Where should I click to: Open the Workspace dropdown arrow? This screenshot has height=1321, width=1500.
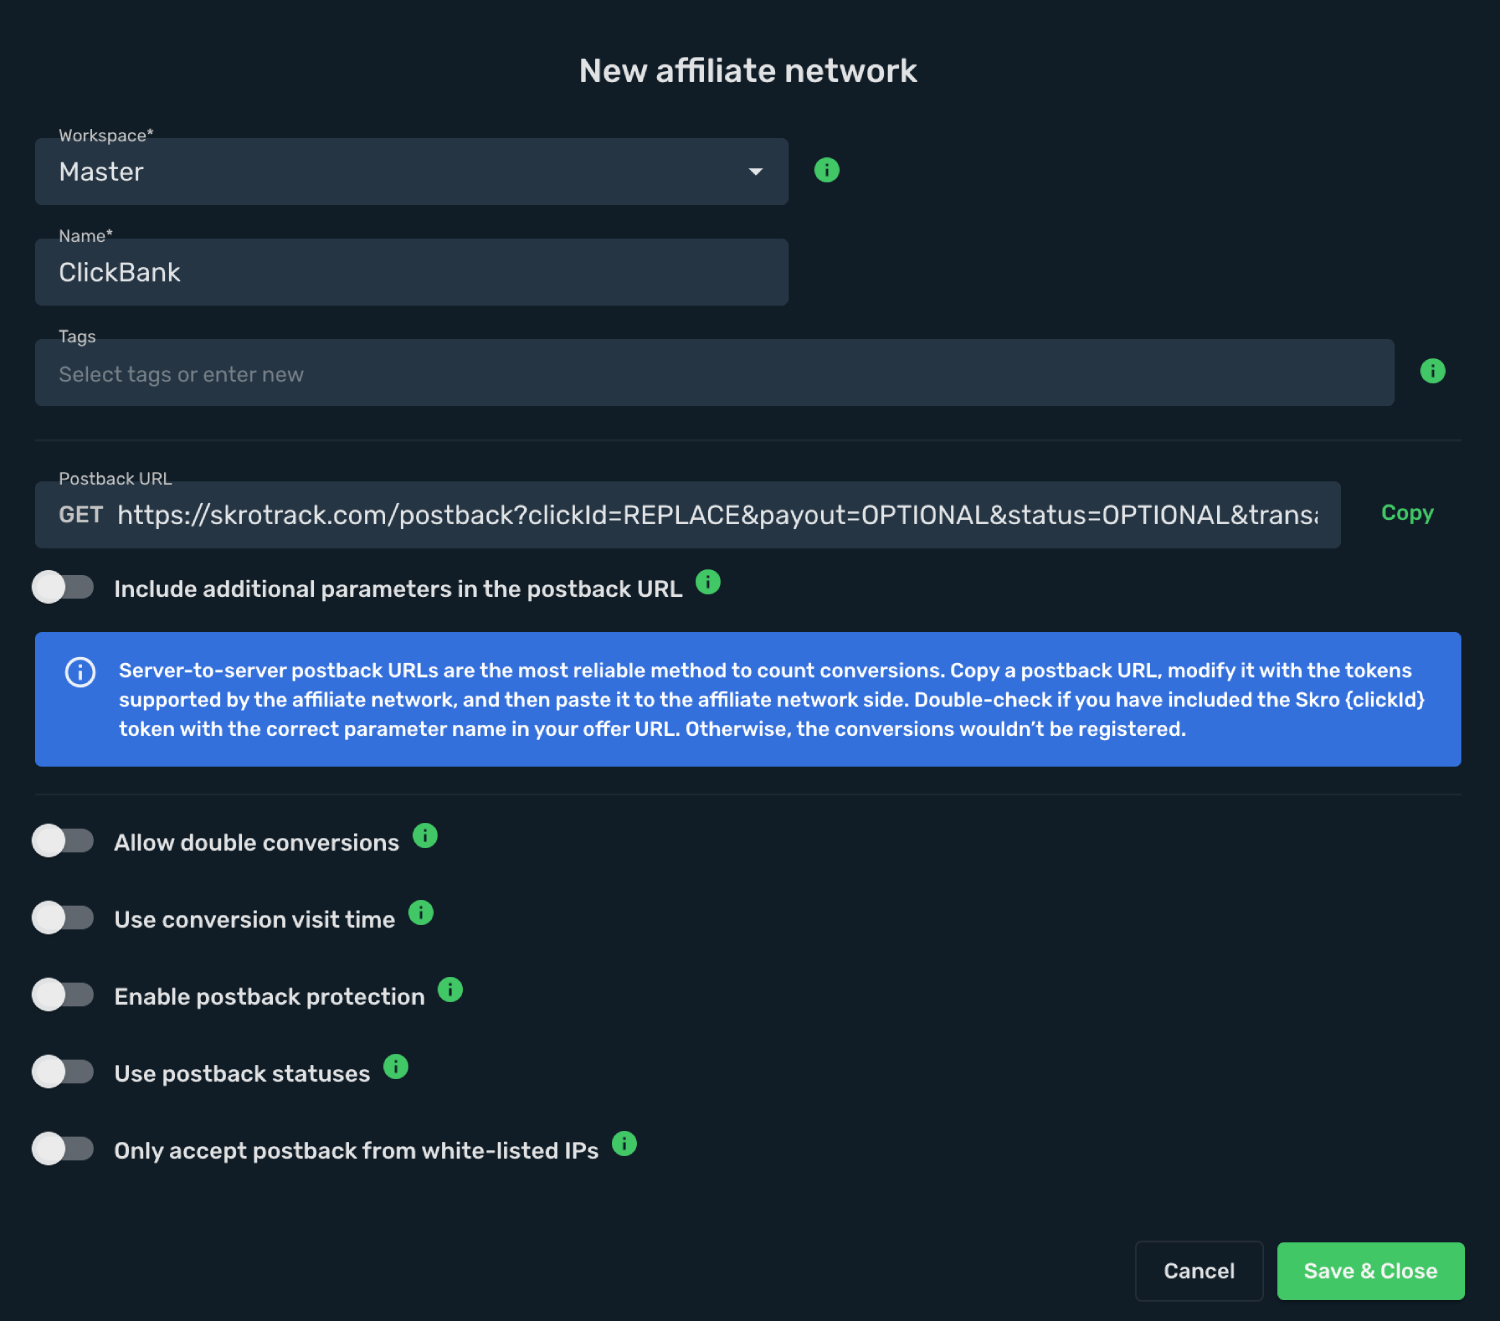(756, 172)
